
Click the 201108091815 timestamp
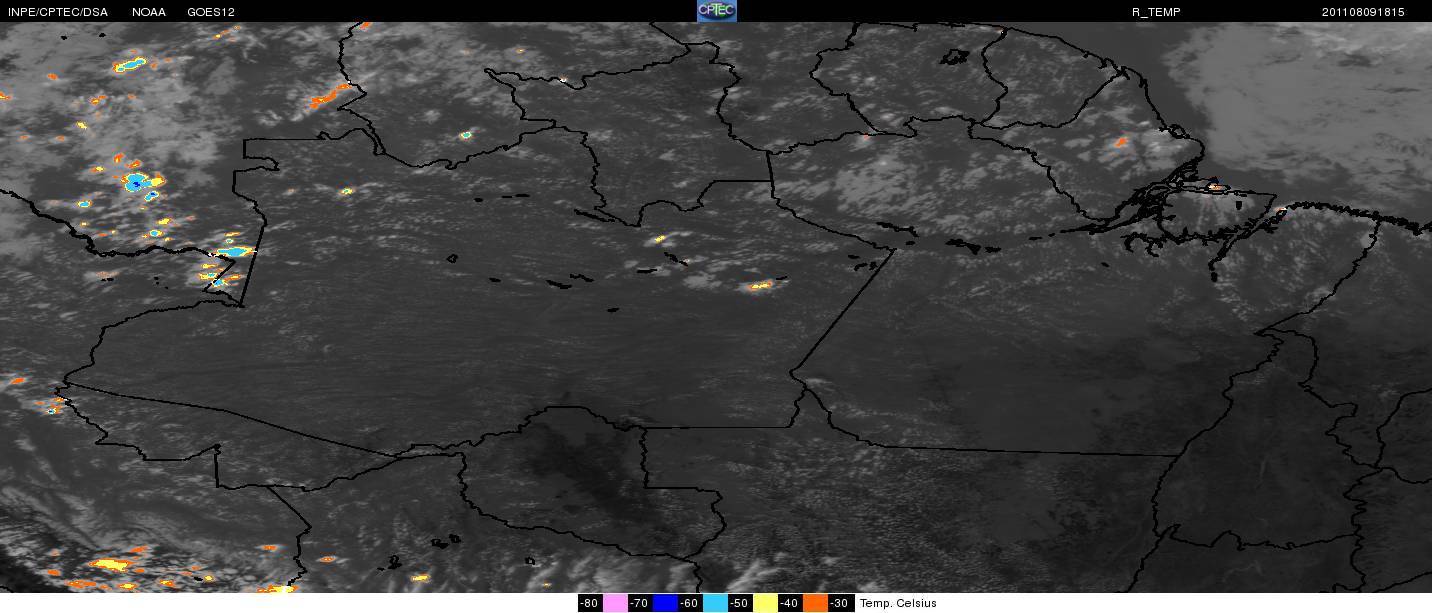(x=1363, y=12)
